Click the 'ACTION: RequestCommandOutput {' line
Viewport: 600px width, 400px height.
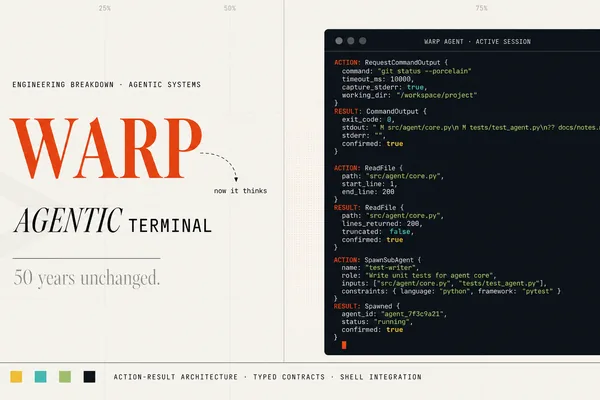[391, 62]
